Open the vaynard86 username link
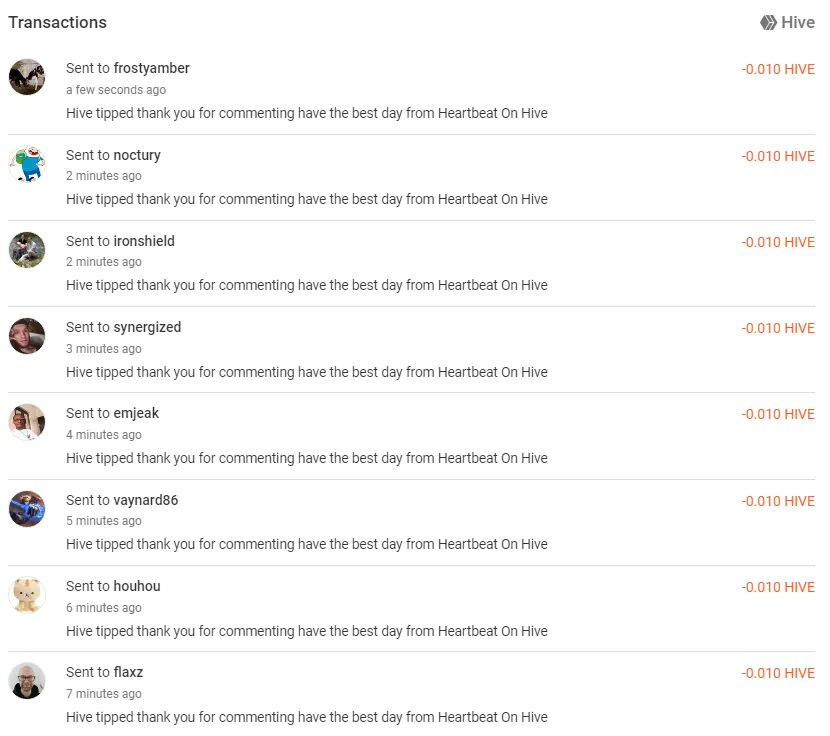This screenshot has width=830, height=736. 146,500
